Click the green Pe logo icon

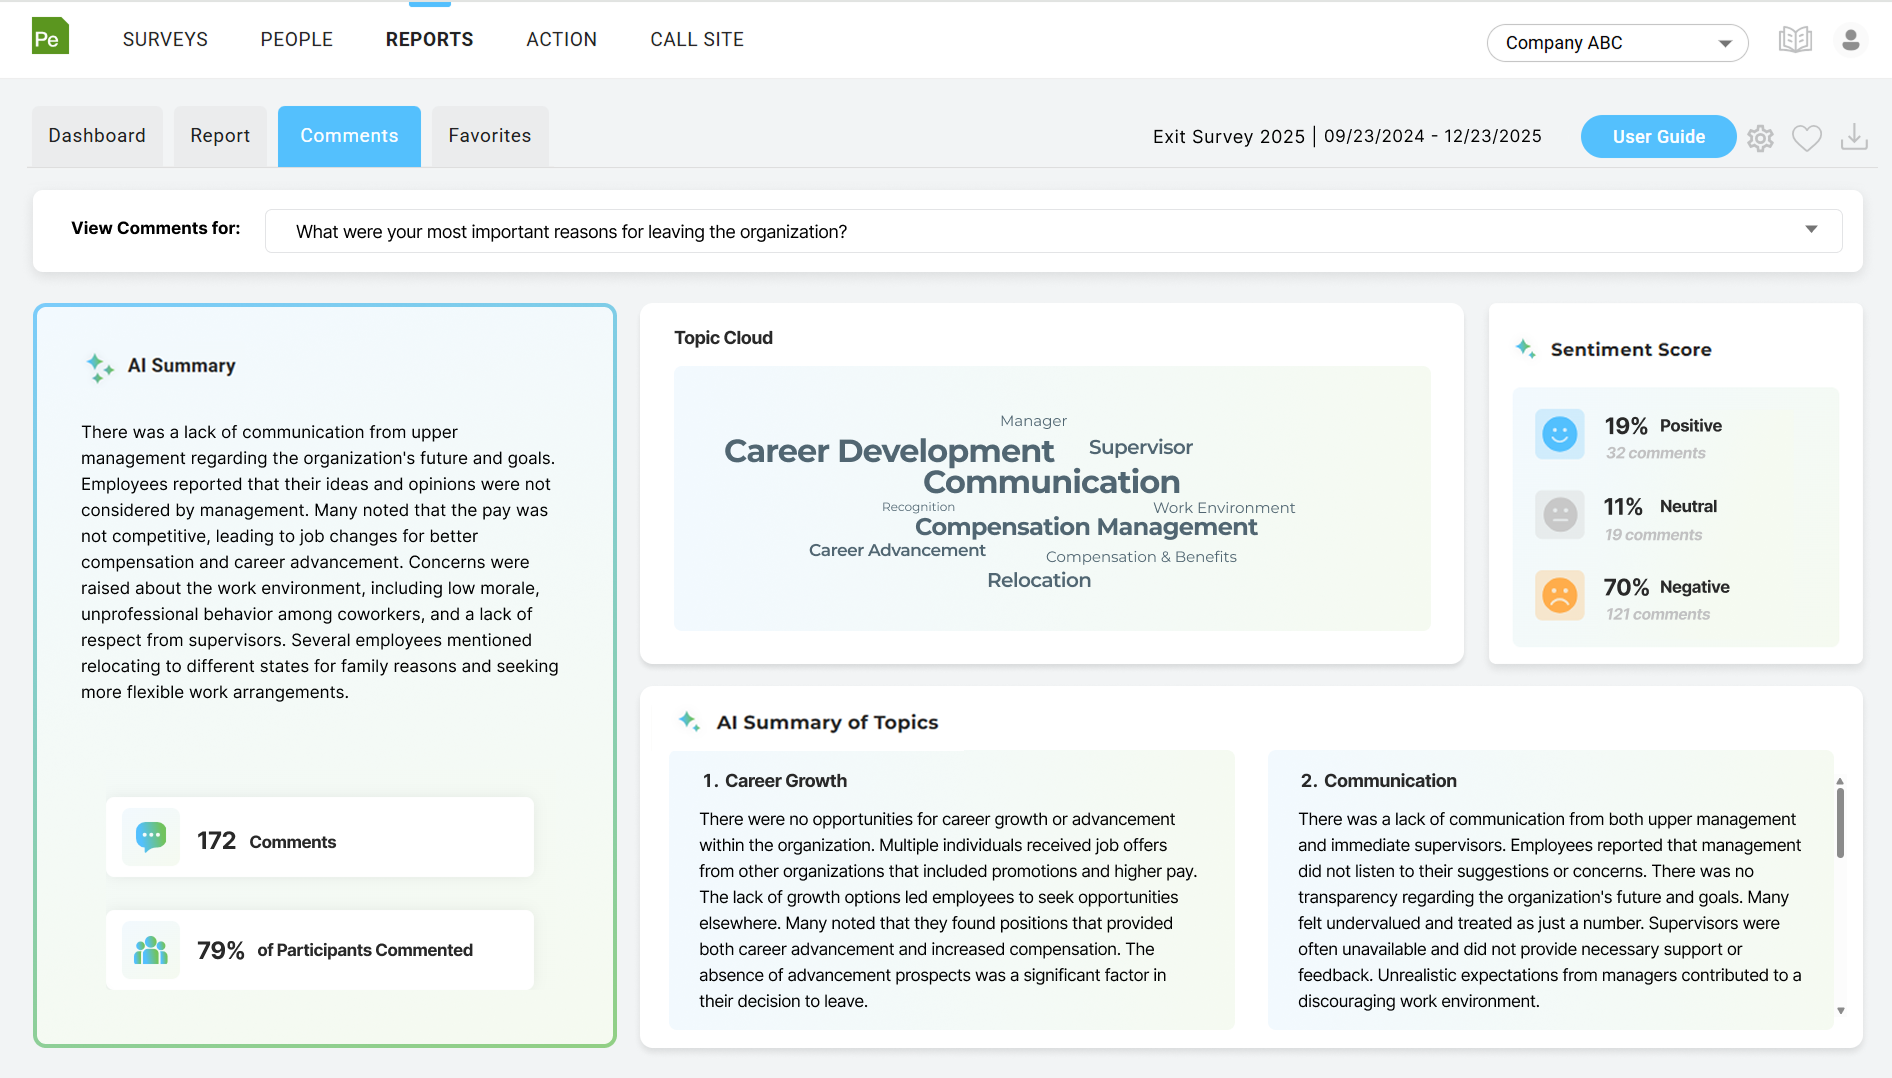[50, 37]
